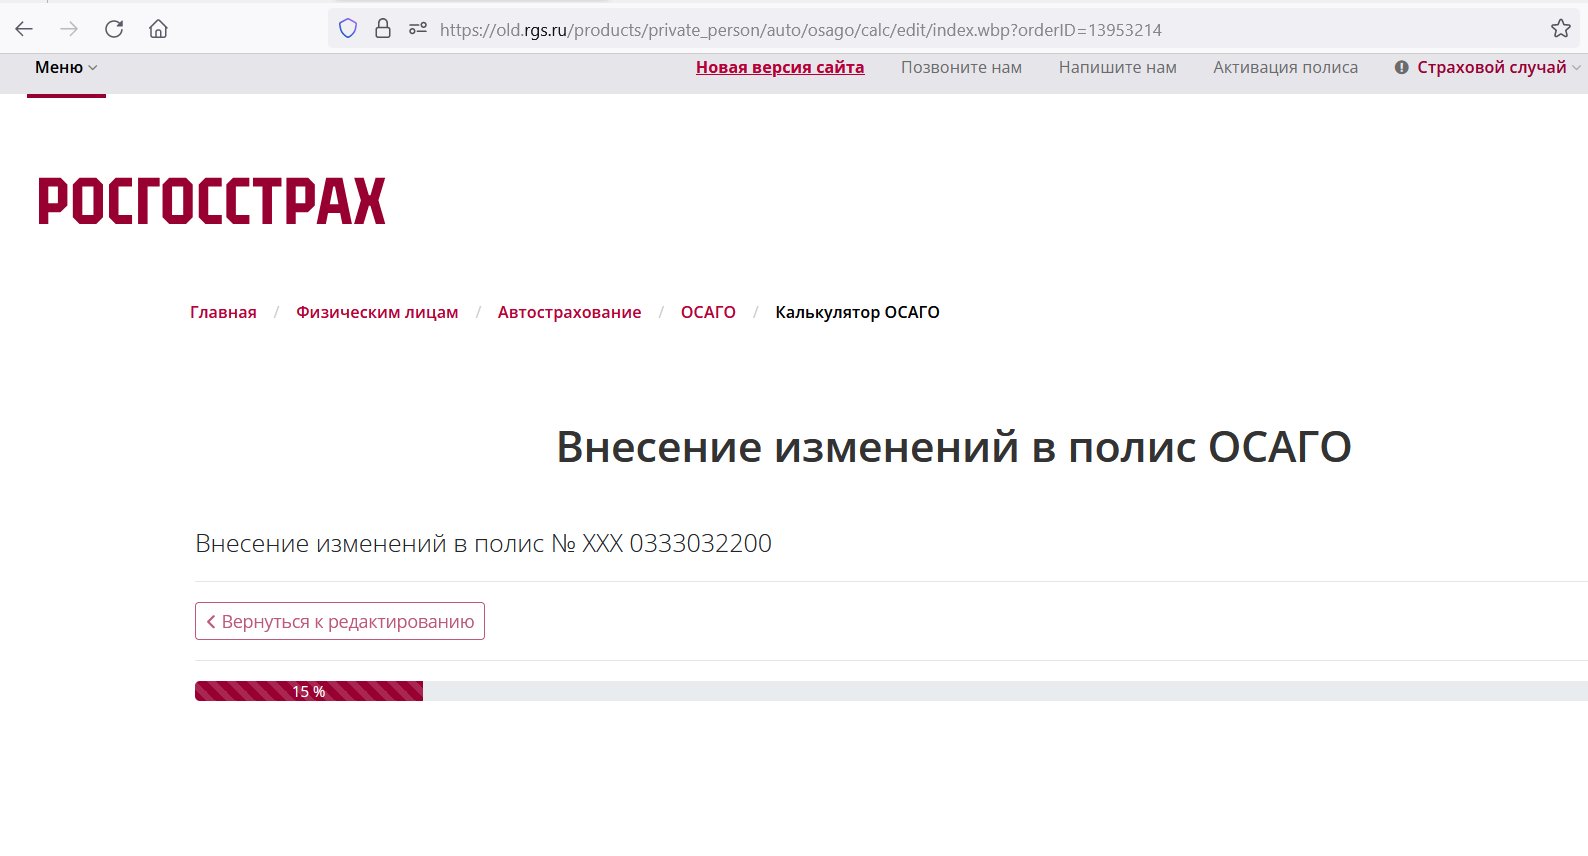Open Активация полиса menu item
This screenshot has height=856, width=1588.
[1285, 67]
